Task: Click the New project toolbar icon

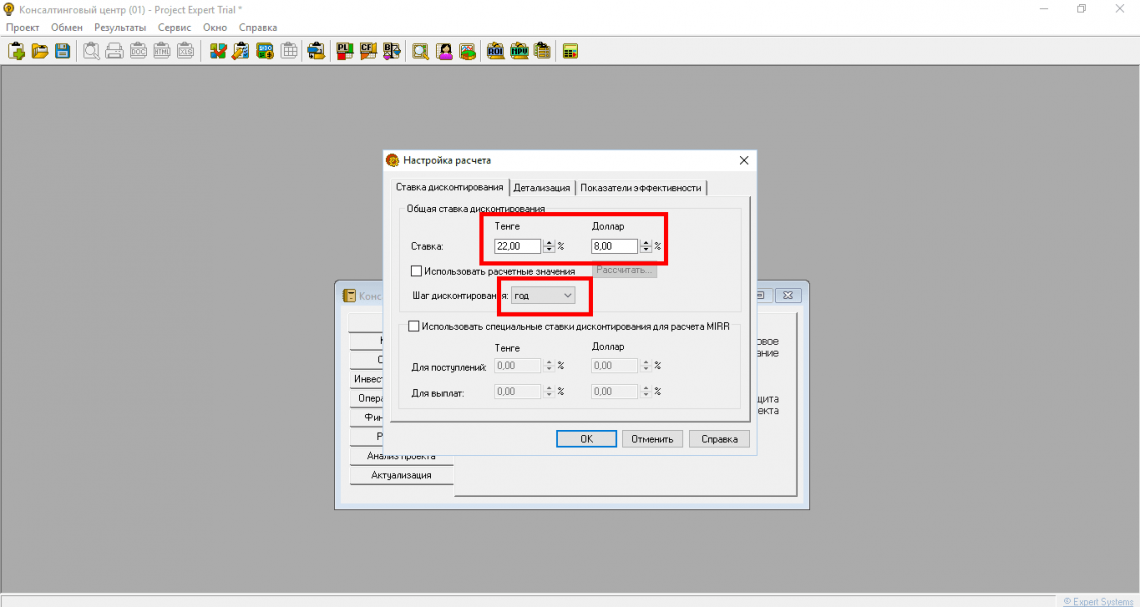Action: click(x=17, y=51)
